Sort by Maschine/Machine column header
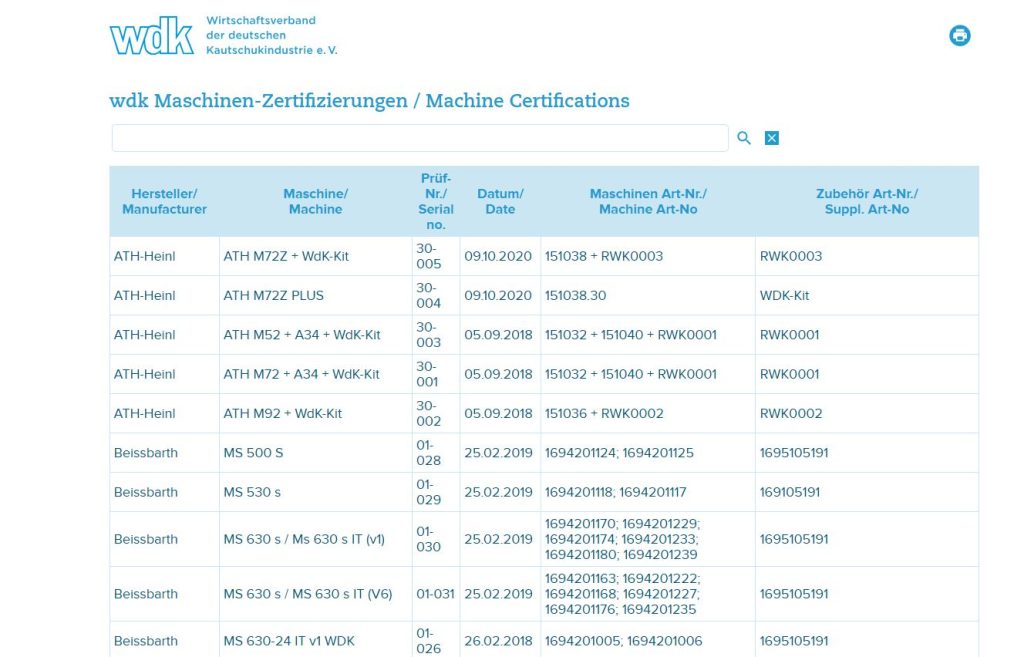The image size is (1024, 657). coord(315,201)
